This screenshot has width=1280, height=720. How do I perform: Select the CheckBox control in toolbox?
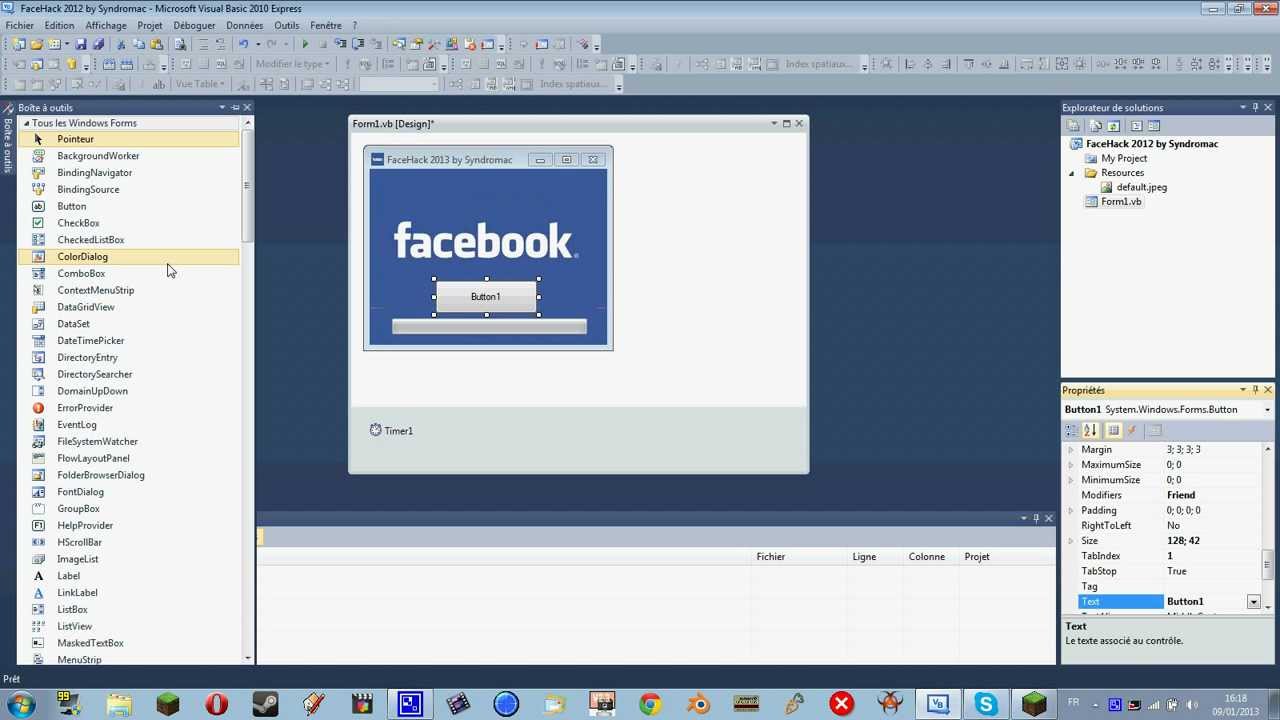[x=78, y=223]
